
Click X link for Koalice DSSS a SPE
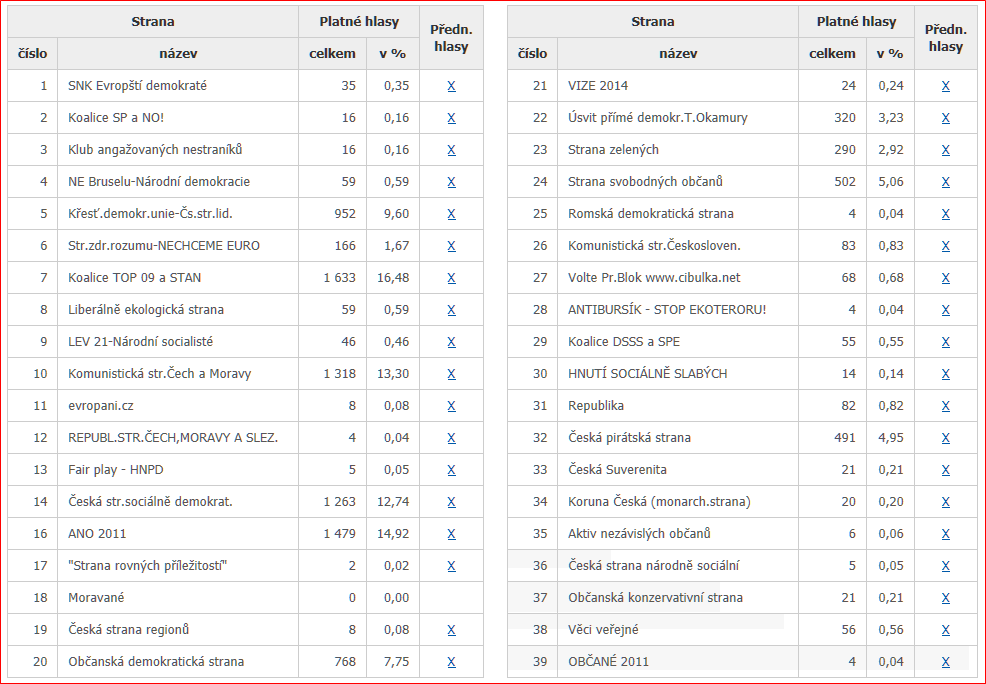946,343
